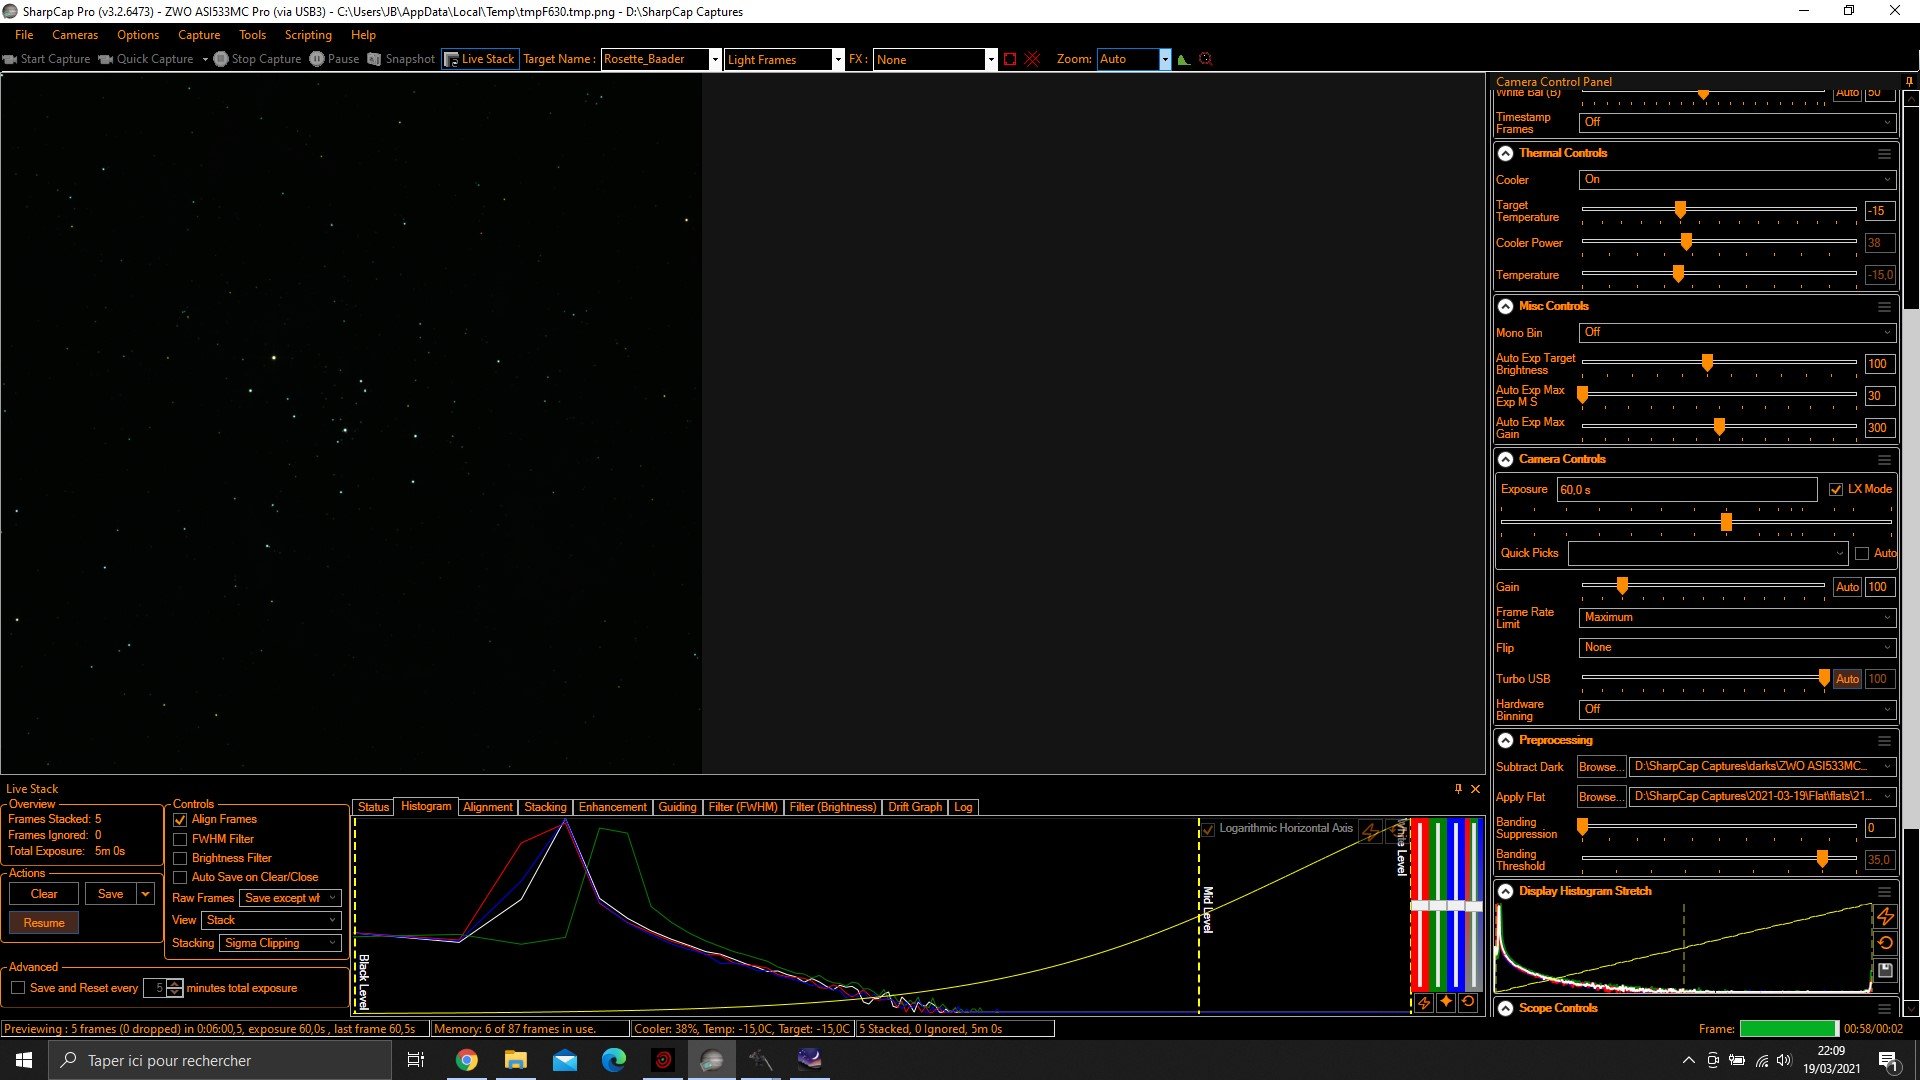Screen dimensions: 1920x1080
Task: Toggle Gain Auto button
Action: tap(1847, 587)
